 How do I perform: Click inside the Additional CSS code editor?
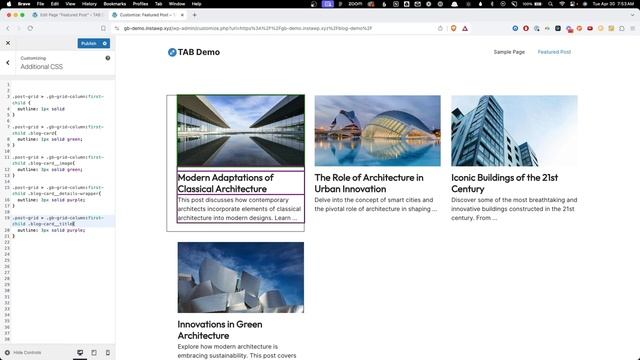pyautogui.click(x=58, y=212)
